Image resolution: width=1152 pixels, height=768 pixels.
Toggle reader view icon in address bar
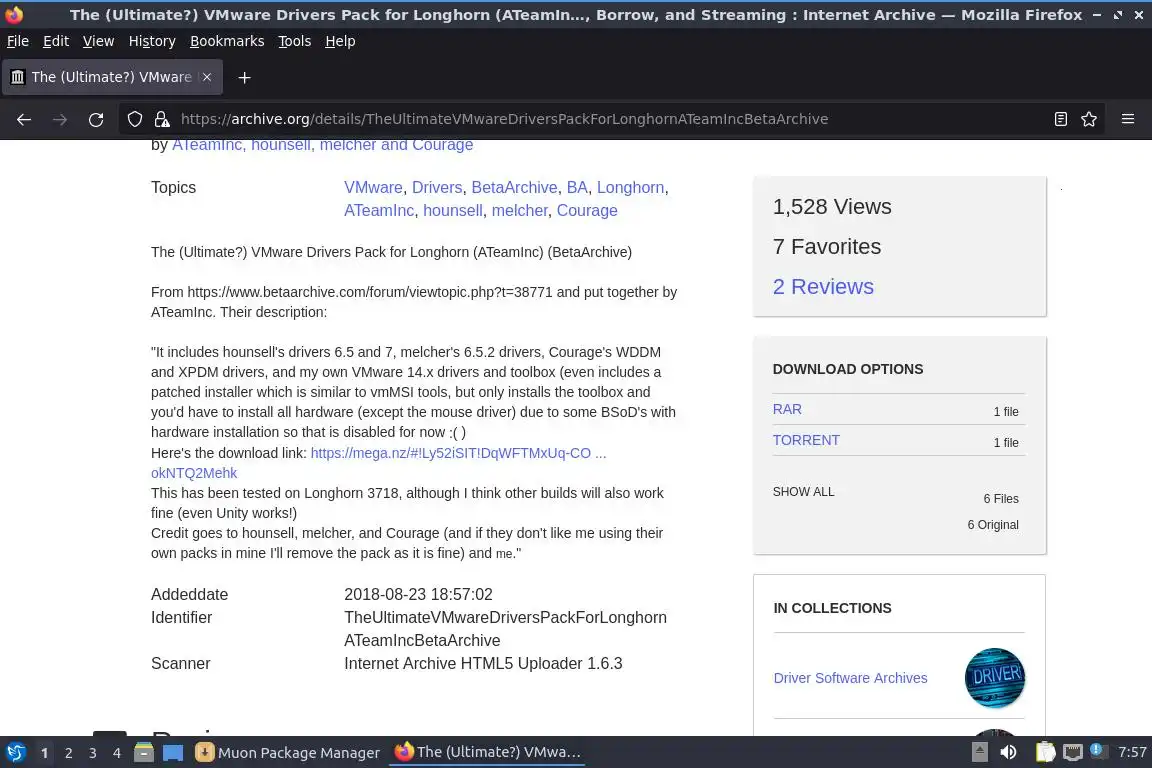pos(1060,119)
